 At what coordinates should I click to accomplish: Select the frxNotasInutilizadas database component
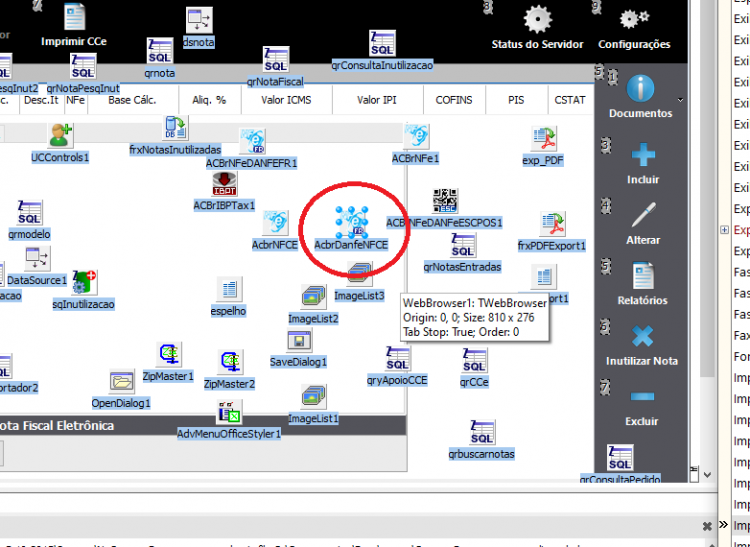[x=175, y=128]
